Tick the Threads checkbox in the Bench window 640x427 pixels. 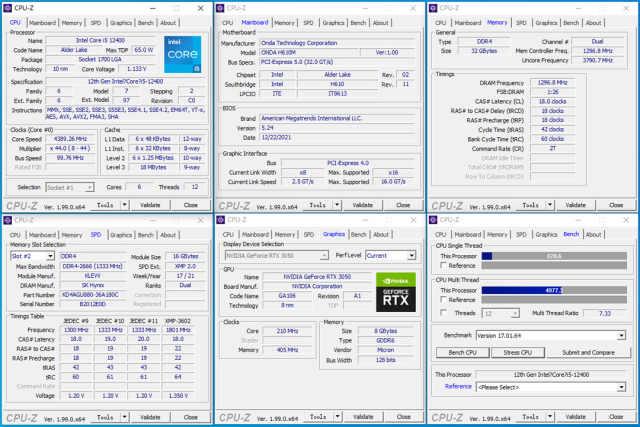click(444, 313)
